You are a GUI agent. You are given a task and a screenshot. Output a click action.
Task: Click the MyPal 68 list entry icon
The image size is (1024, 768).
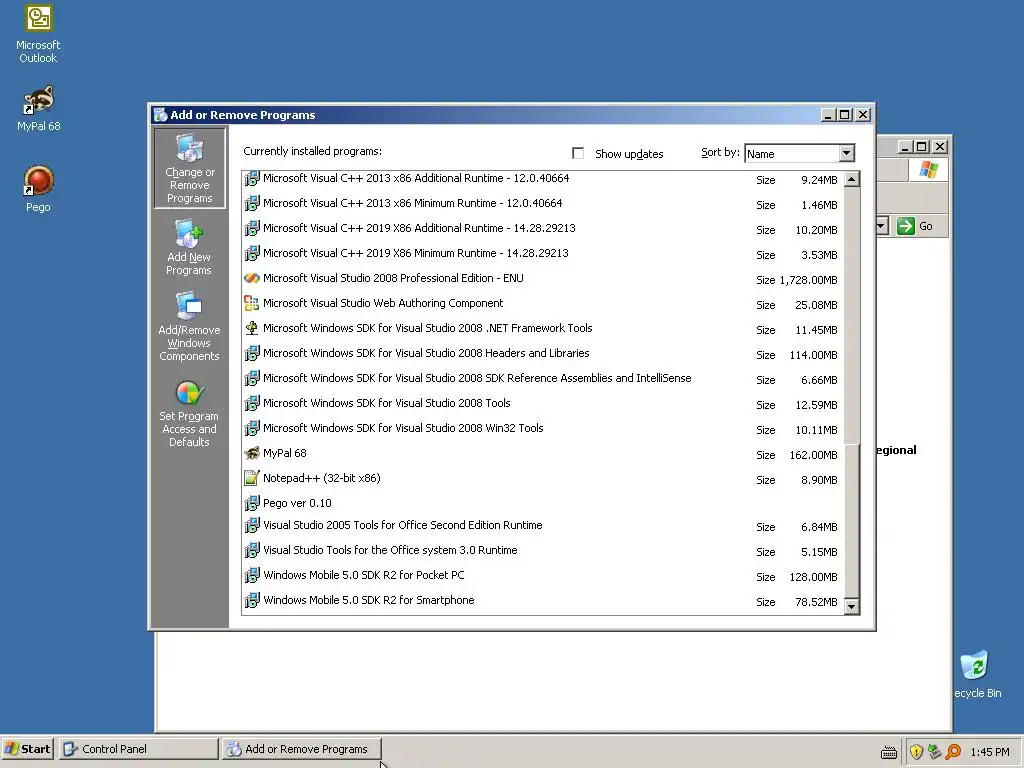pyautogui.click(x=251, y=453)
